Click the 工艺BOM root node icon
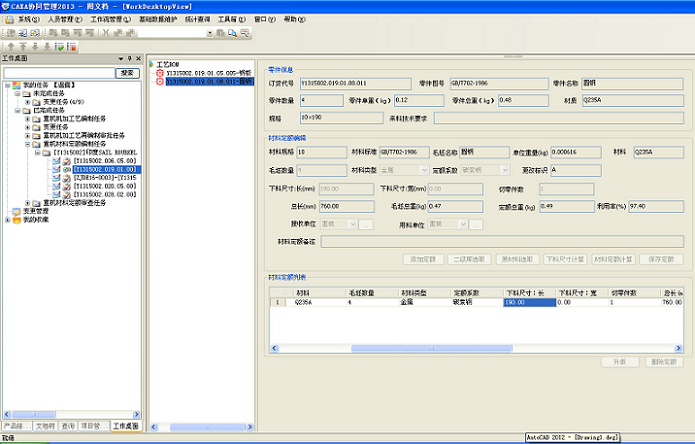The height and width of the screenshot is (444, 695). tap(152, 64)
